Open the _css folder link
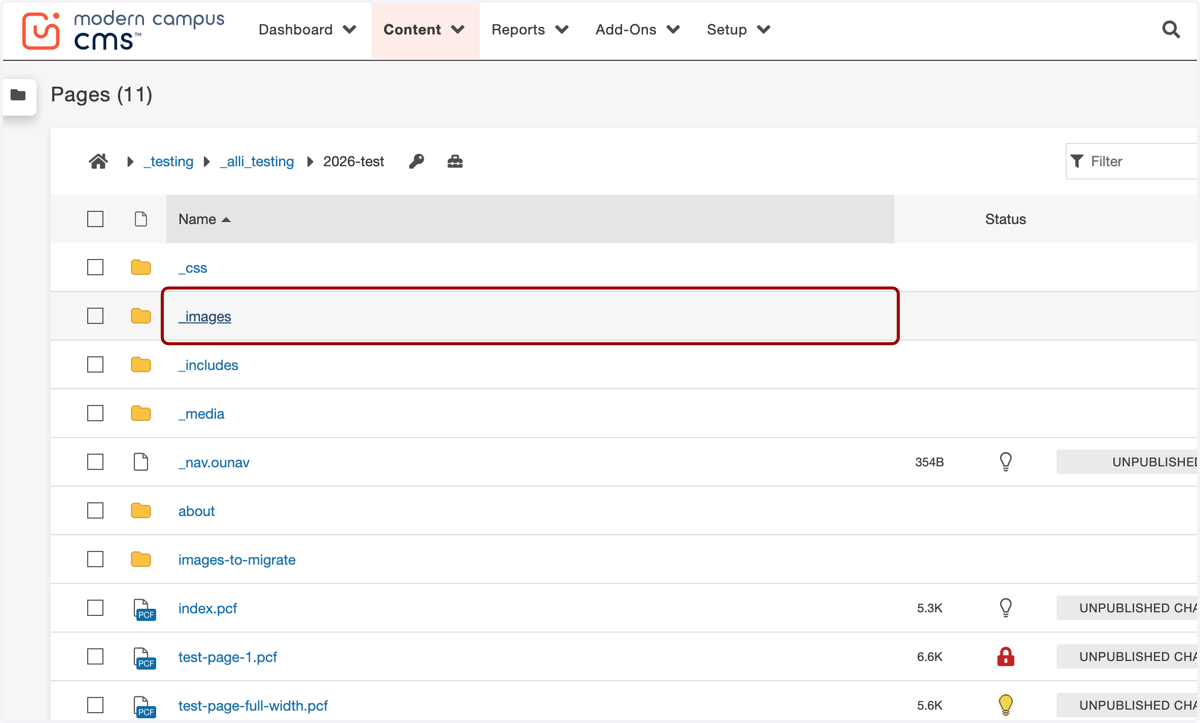The height and width of the screenshot is (723, 1200). [193, 268]
